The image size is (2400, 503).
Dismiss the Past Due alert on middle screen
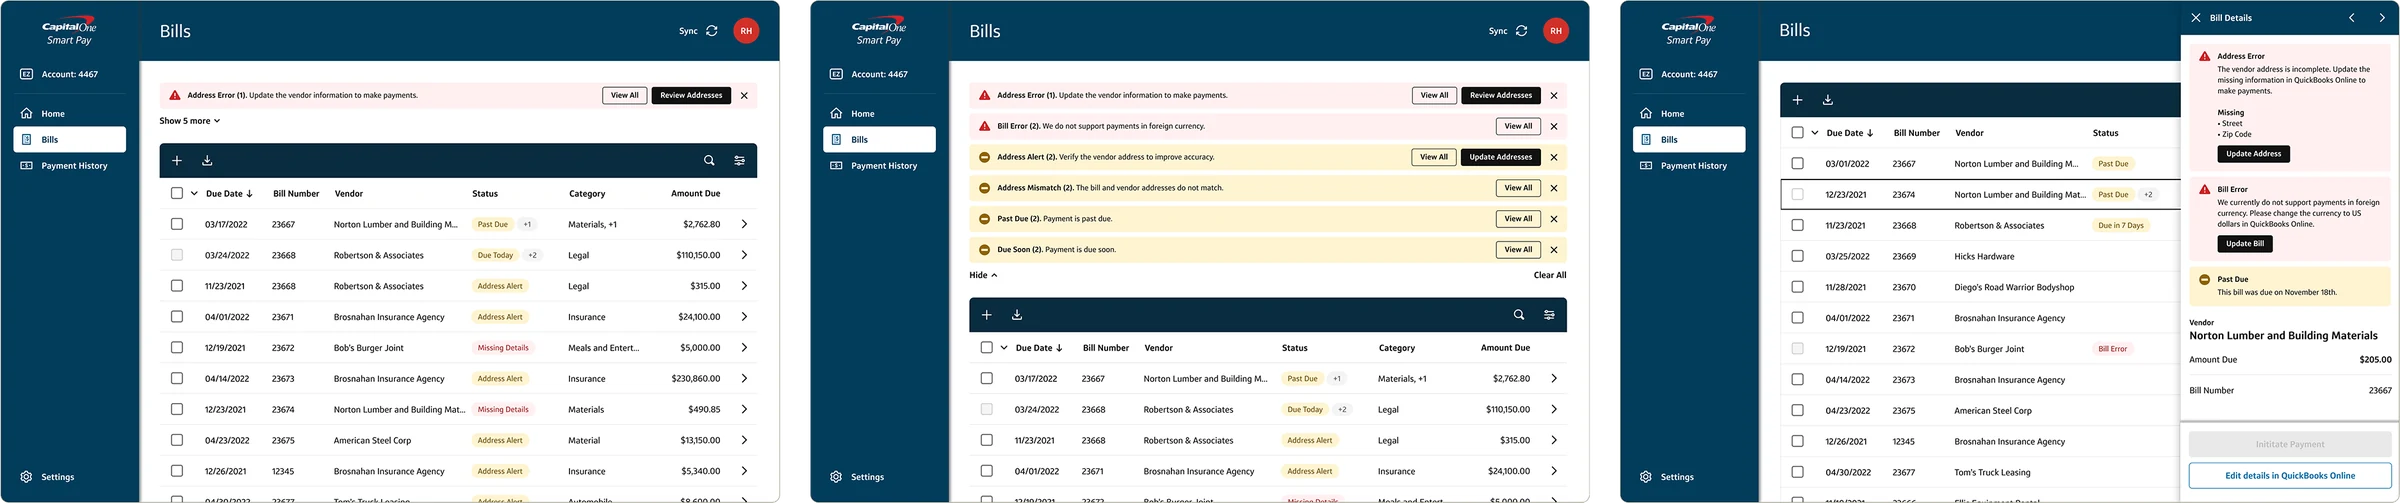[x=1554, y=219]
